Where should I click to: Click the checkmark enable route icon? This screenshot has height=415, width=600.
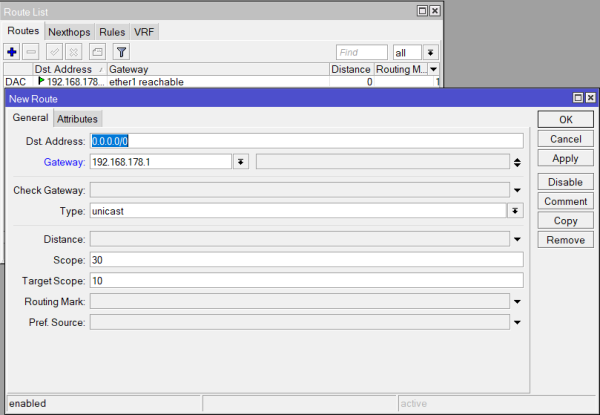(x=55, y=51)
